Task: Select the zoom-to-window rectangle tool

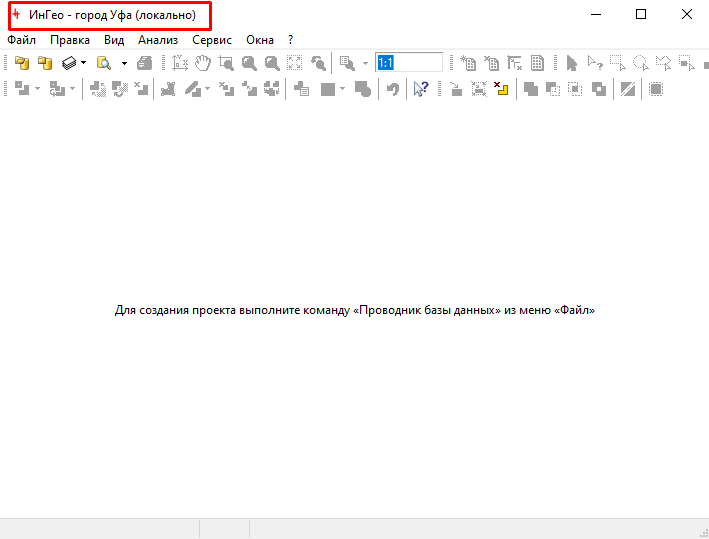Action: tap(226, 63)
